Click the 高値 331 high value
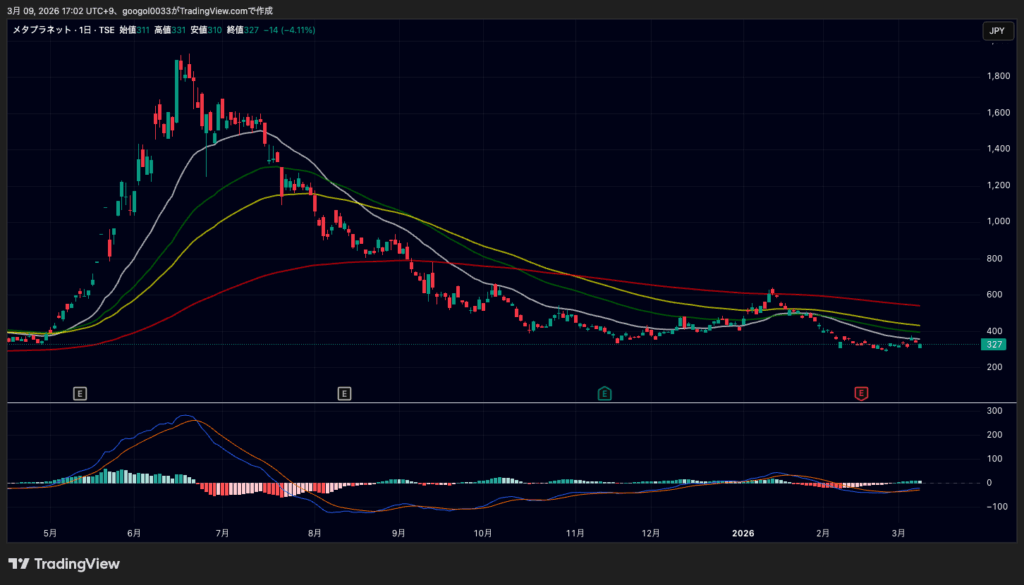Viewport: 1024px width, 585px height. [170, 31]
